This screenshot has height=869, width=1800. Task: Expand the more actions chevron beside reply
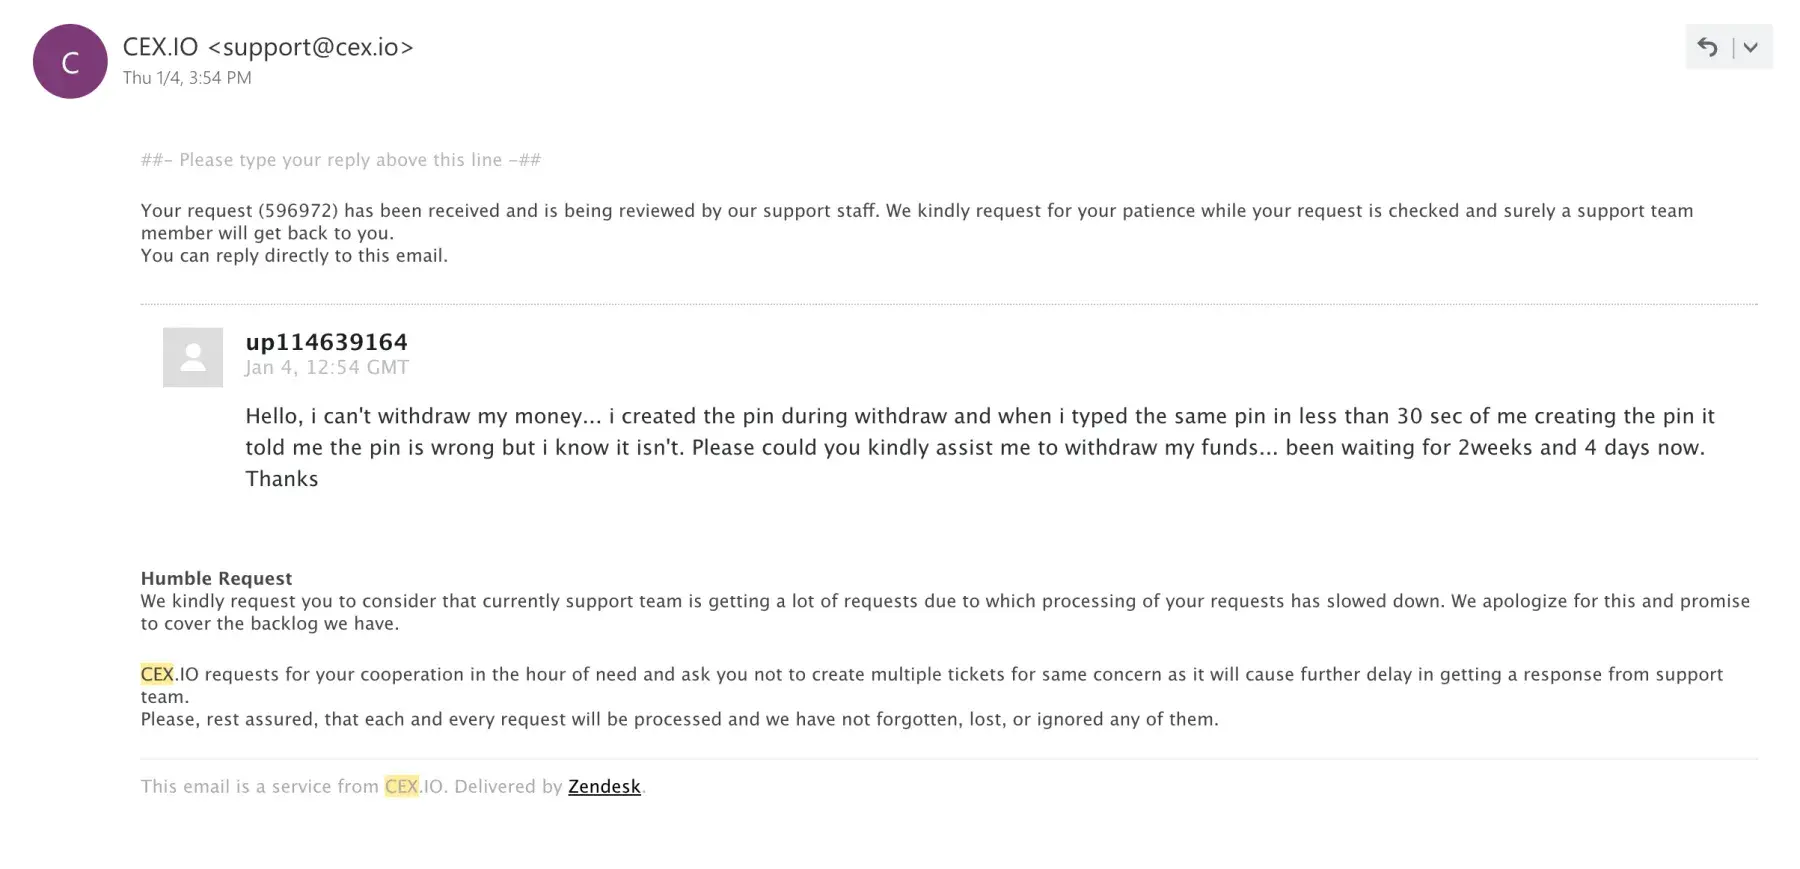pos(1751,47)
